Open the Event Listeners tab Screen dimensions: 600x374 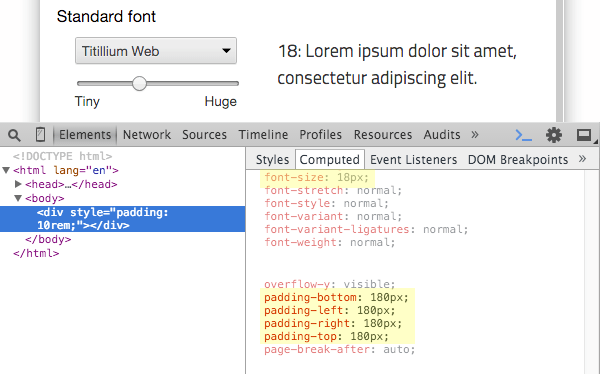(413, 159)
